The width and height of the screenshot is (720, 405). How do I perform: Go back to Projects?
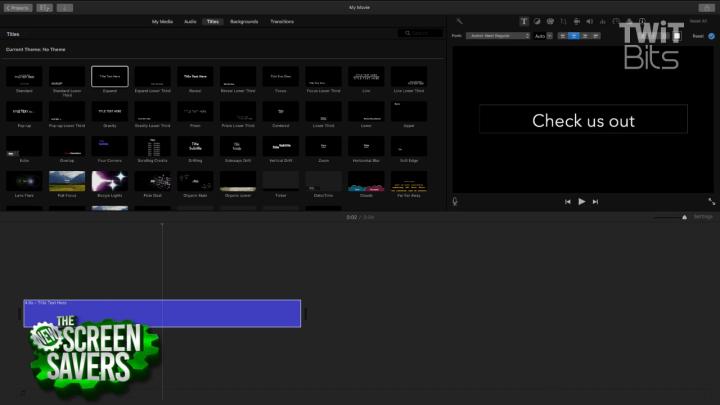click(x=20, y=7)
